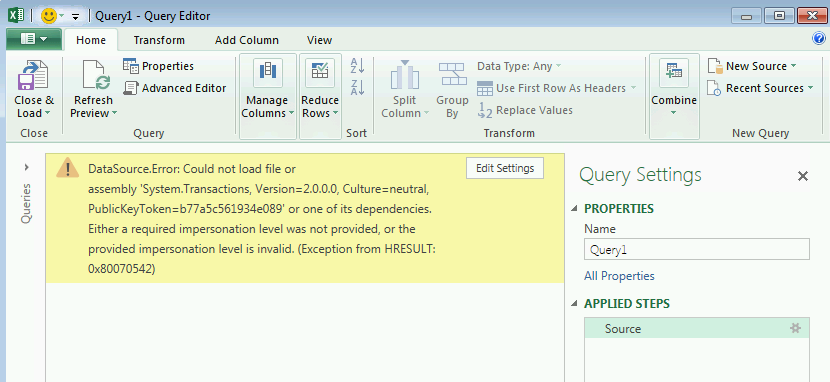Open query Properties

(x=159, y=66)
